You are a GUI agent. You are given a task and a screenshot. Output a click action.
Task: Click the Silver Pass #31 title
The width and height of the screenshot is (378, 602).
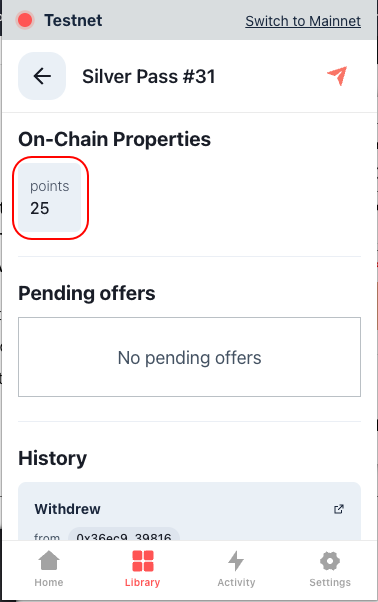click(149, 76)
